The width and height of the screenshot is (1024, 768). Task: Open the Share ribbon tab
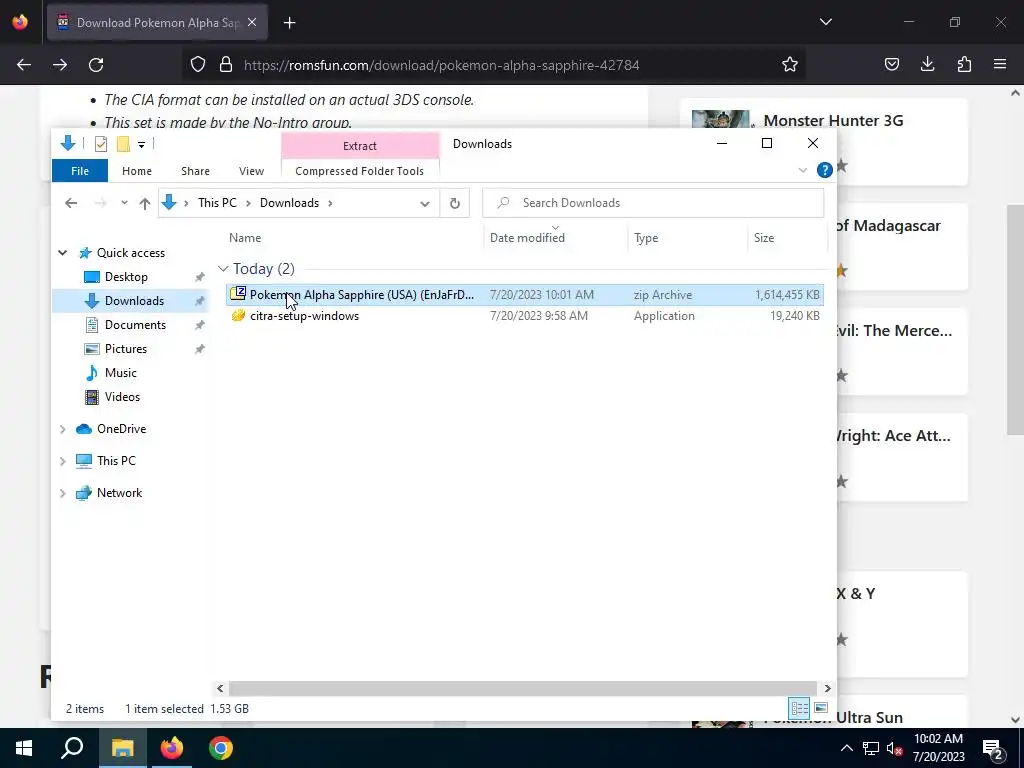[x=195, y=171]
